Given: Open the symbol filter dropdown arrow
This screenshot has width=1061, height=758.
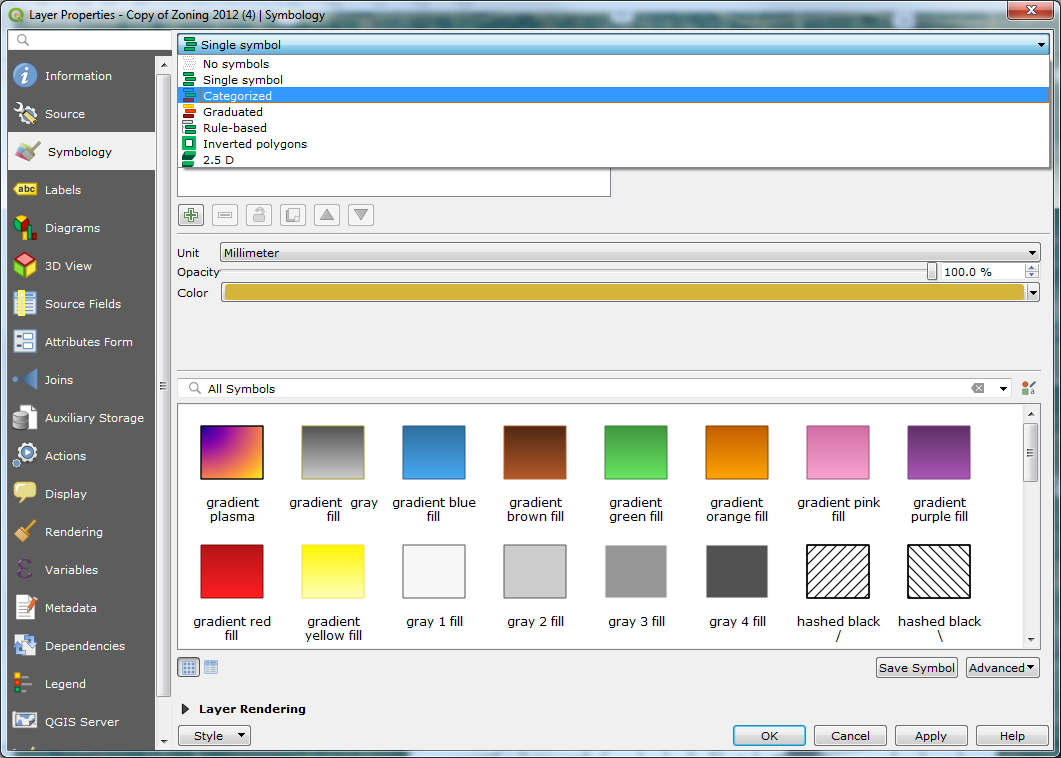Looking at the screenshot, I should click(x=1003, y=389).
